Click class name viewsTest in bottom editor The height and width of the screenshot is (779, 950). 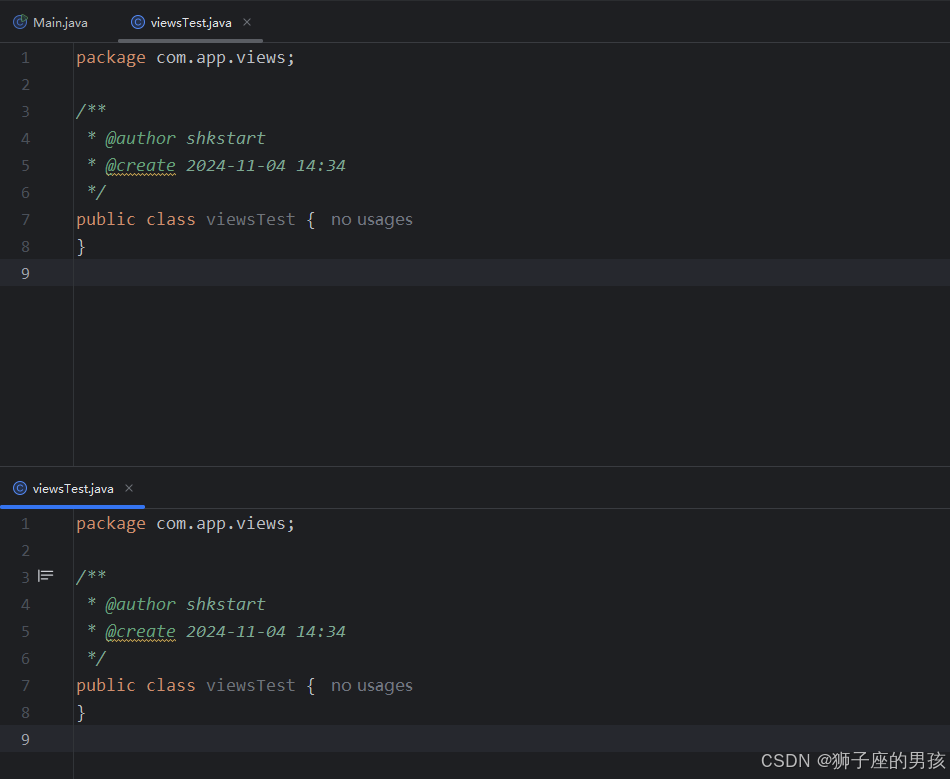pos(251,685)
